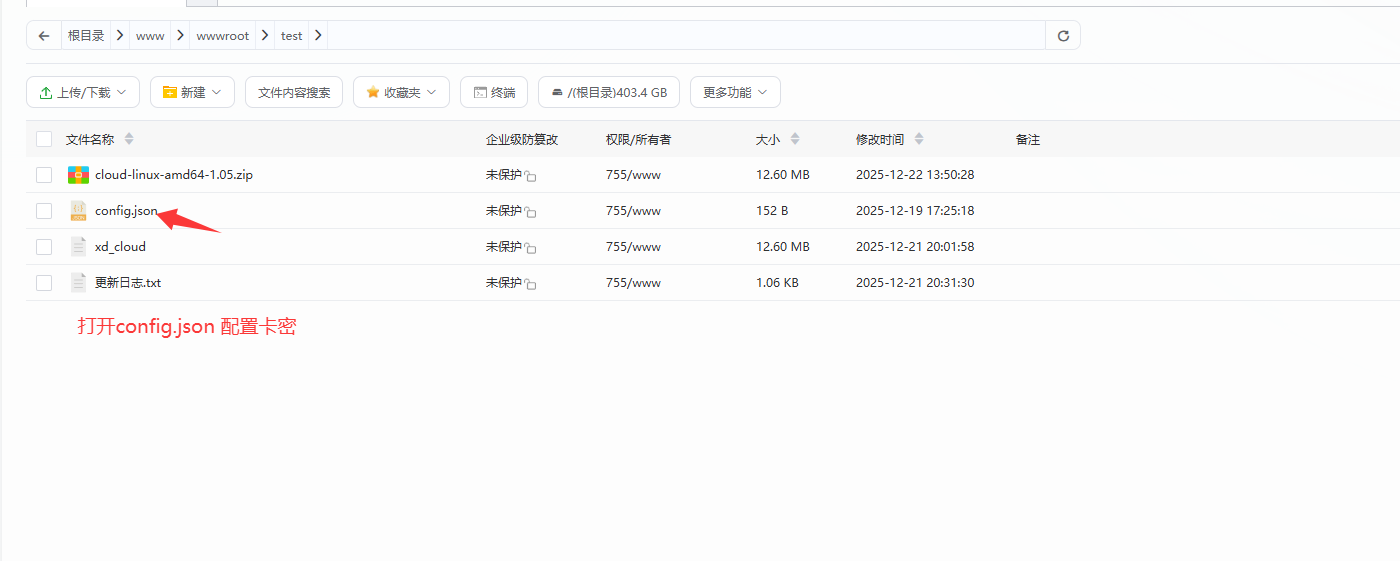This screenshot has width=1400, height=561.
Task: Click the xd_cloud file icon
Action: click(78, 247)
